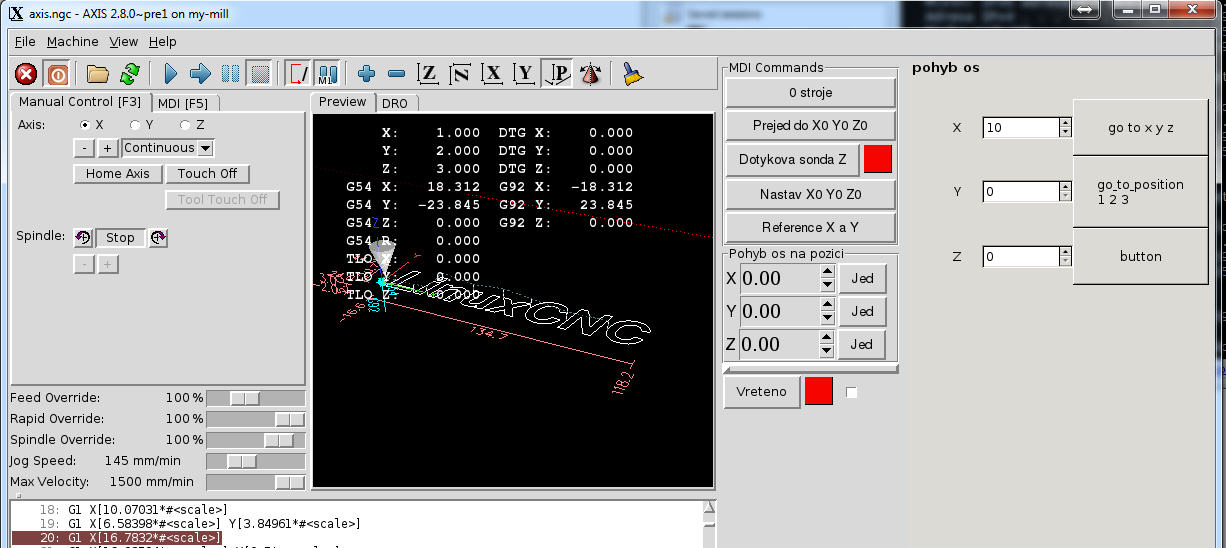Viewport: 1226px width, 548px height.
Task: Tick the checkbox next to Vreteno
Action: (852, 392)
